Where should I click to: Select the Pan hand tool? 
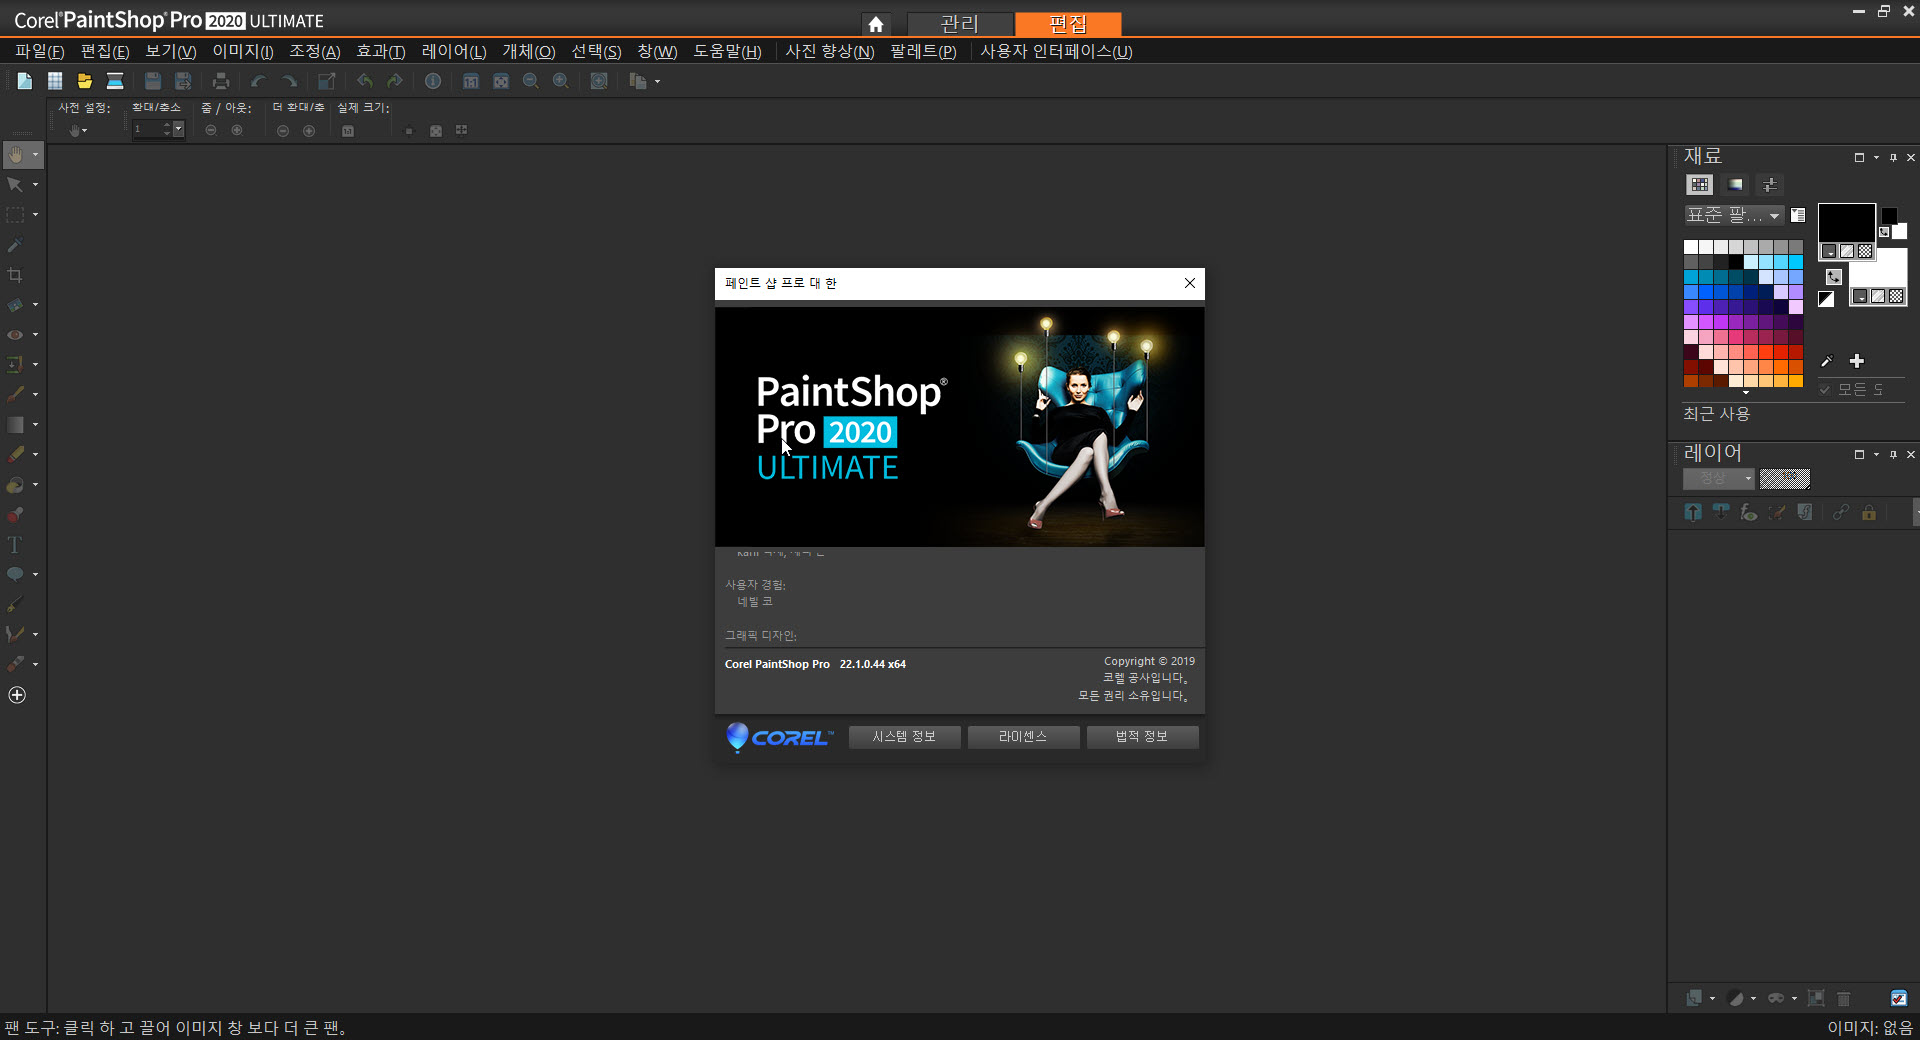pyautogui.click(x=15, y=155)
